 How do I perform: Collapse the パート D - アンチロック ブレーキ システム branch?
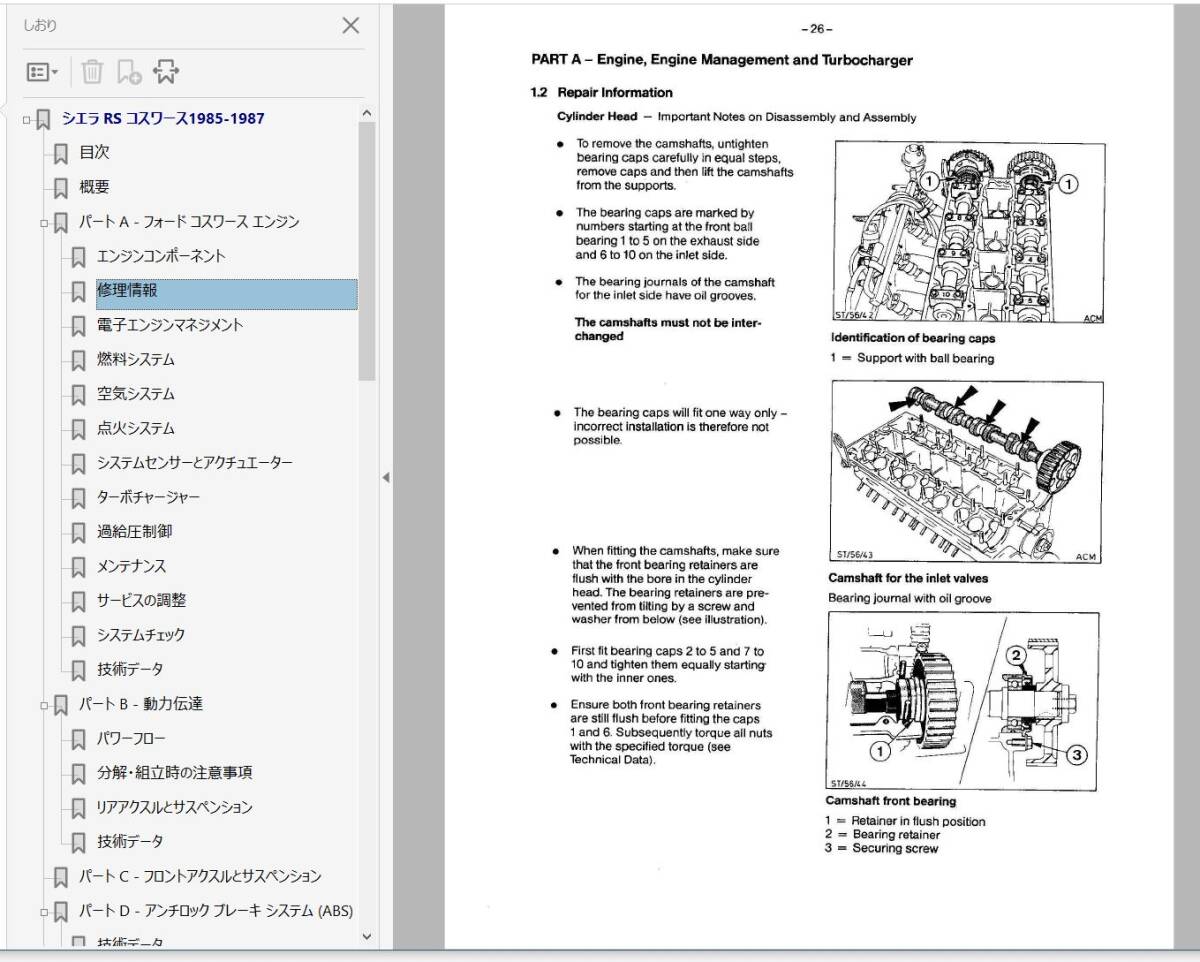[x=45, y=911]
